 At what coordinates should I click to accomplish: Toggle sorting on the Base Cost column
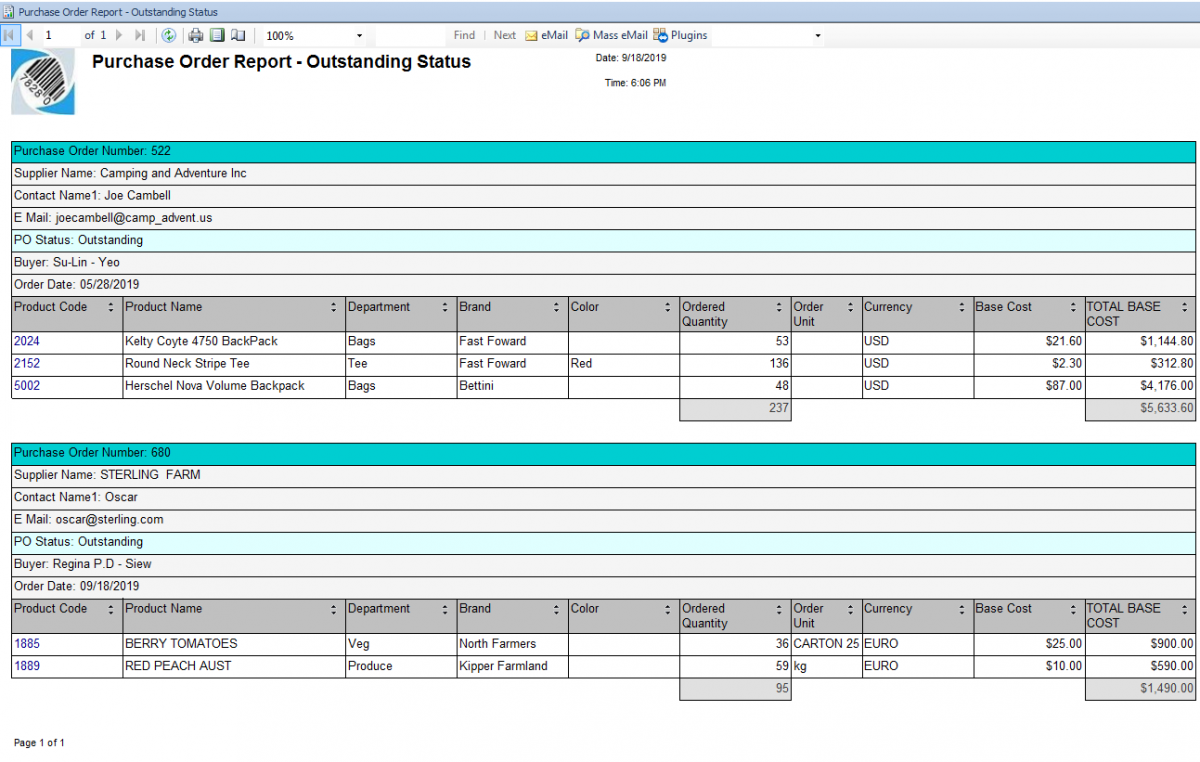point(1071,308)
